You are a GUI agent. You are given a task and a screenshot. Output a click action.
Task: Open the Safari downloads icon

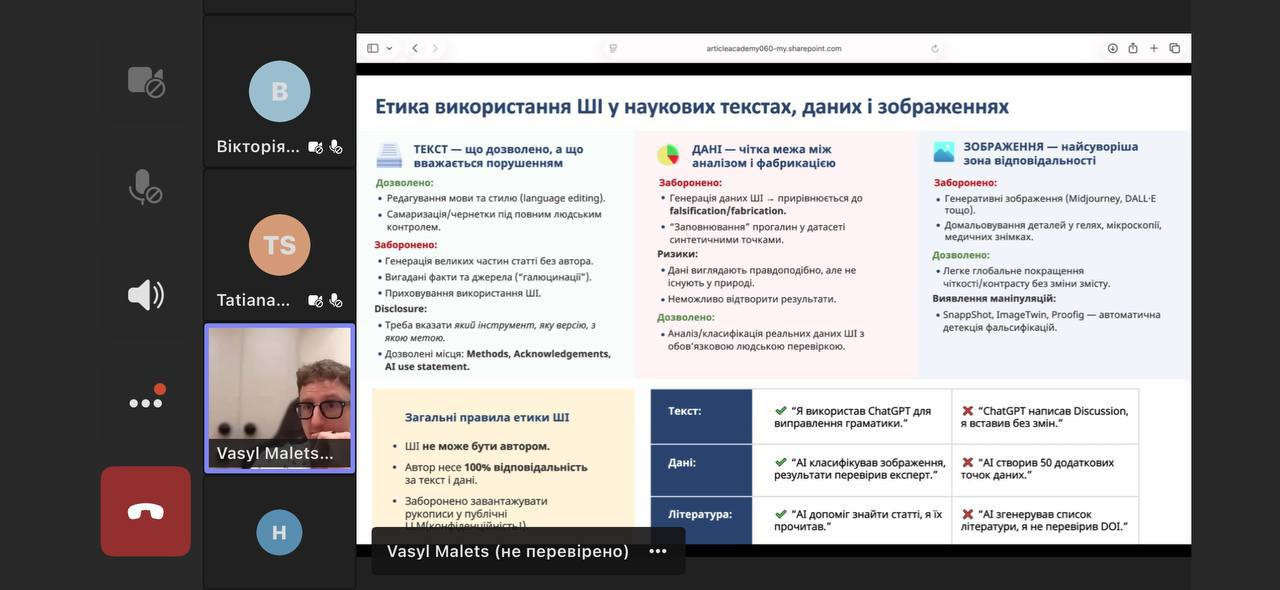1112,48
